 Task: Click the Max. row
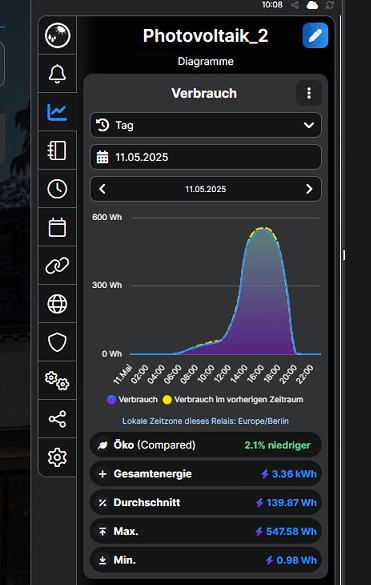tap(206, 531)
